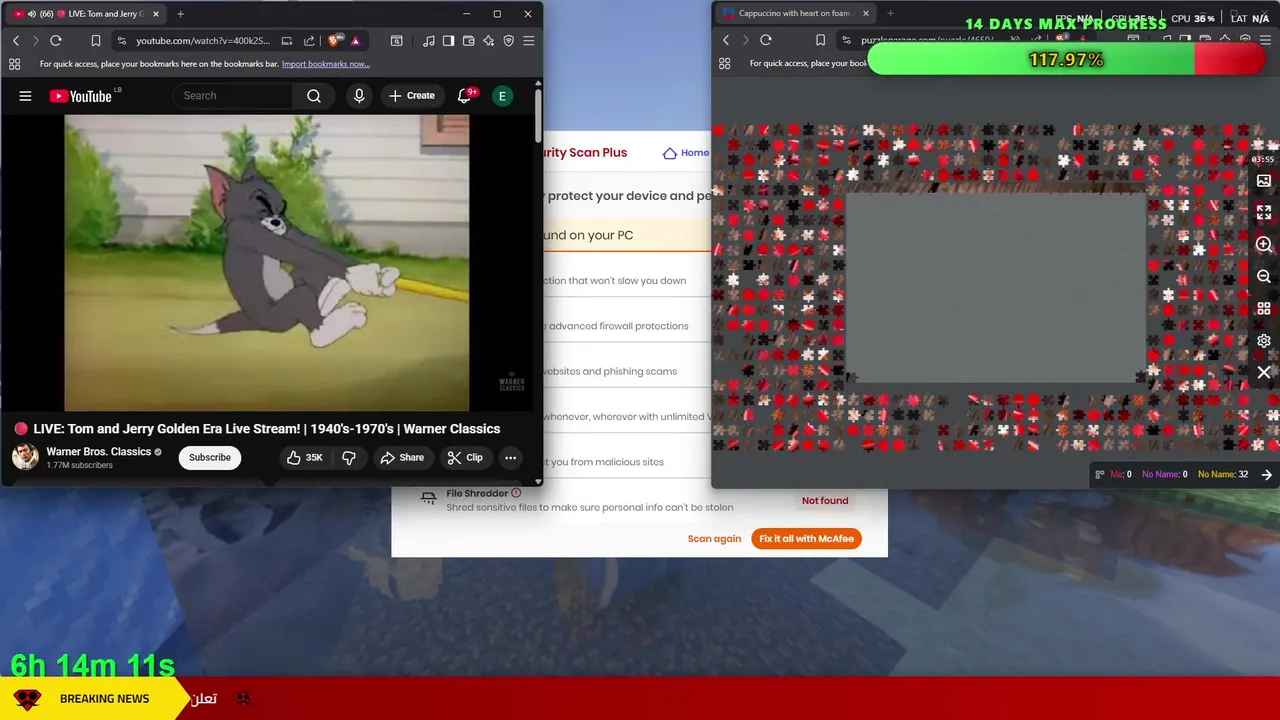Toggle the browser sidebar panel icon
The width and height of the screenshot is (1280, 720).
449,41
